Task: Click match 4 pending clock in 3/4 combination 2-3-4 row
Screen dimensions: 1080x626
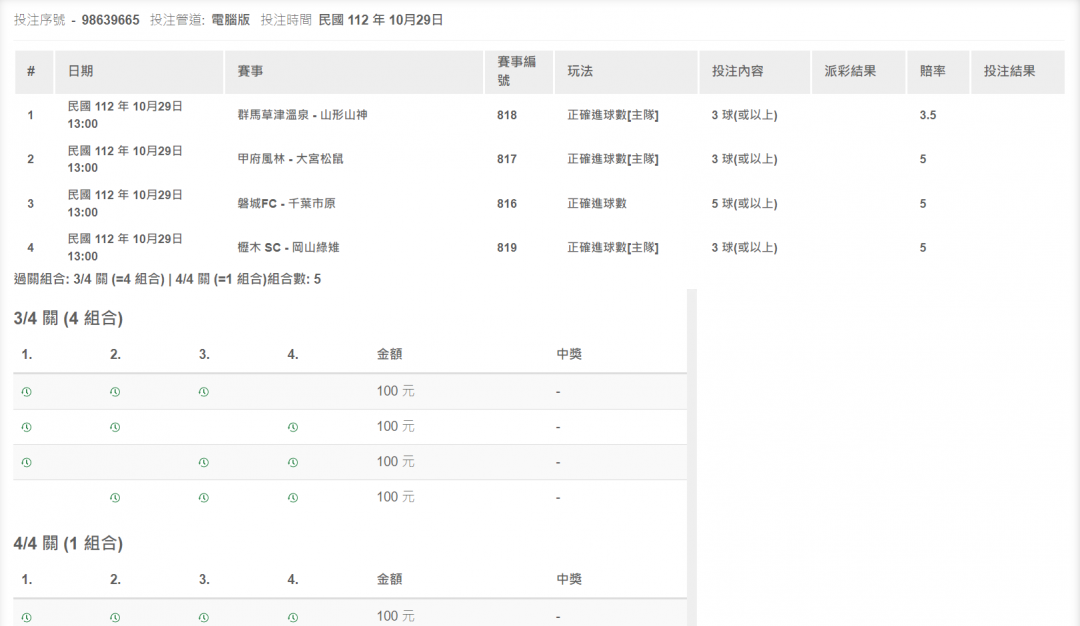Action: [293, 497]
